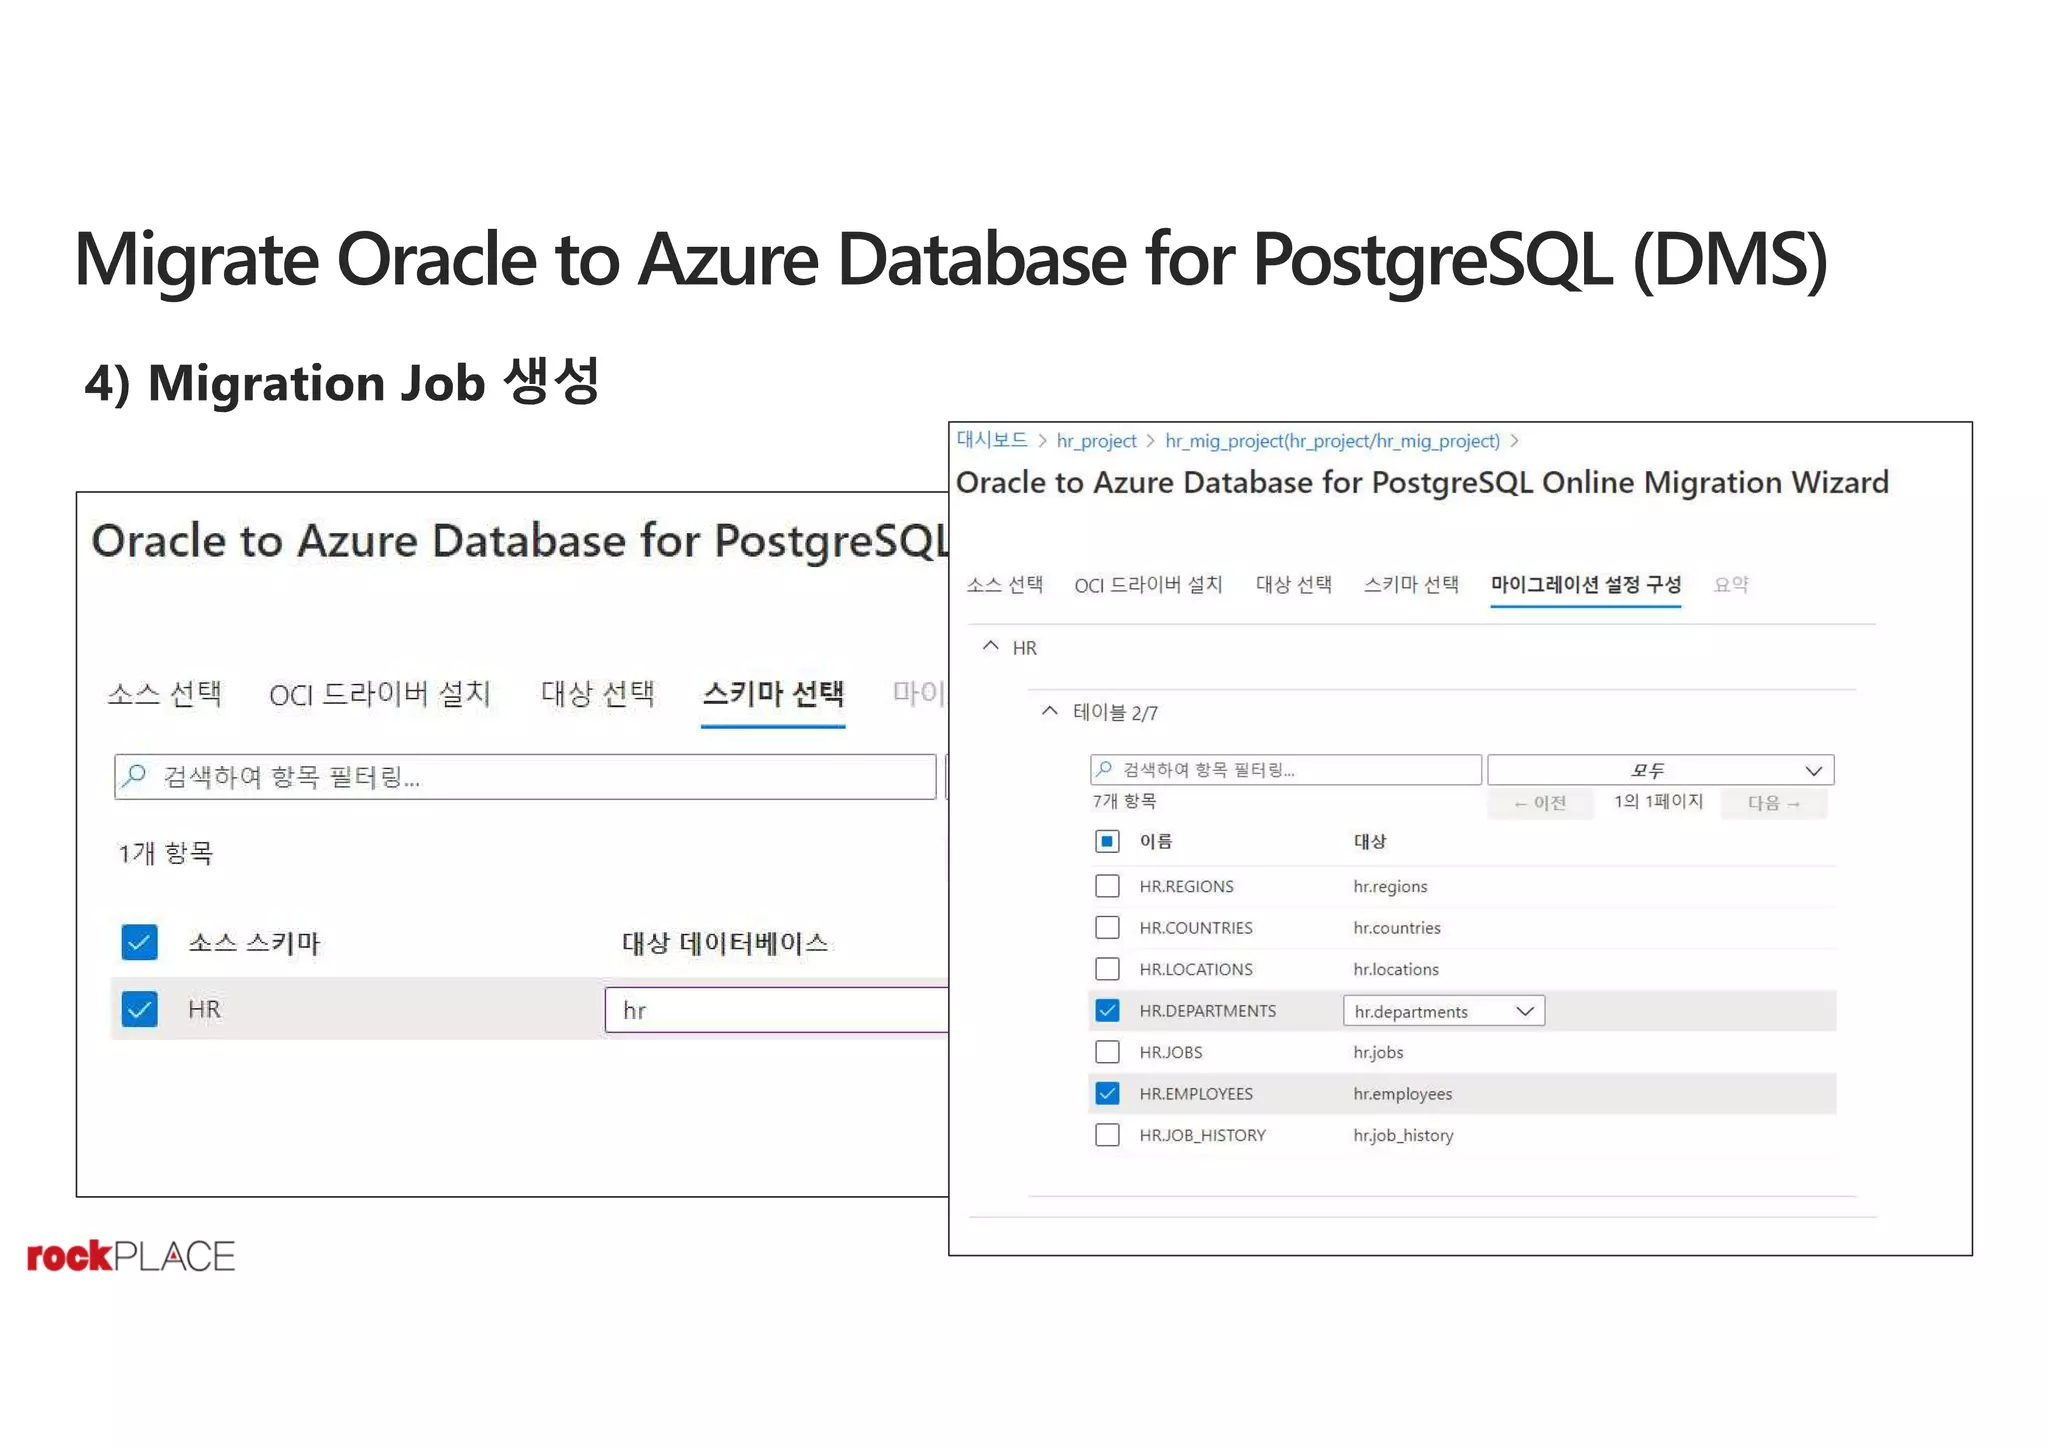Viewport: 2048px width, 1447px height.
Task: Click the hr.employees target cell
Action: (x=1402, y=1094)
